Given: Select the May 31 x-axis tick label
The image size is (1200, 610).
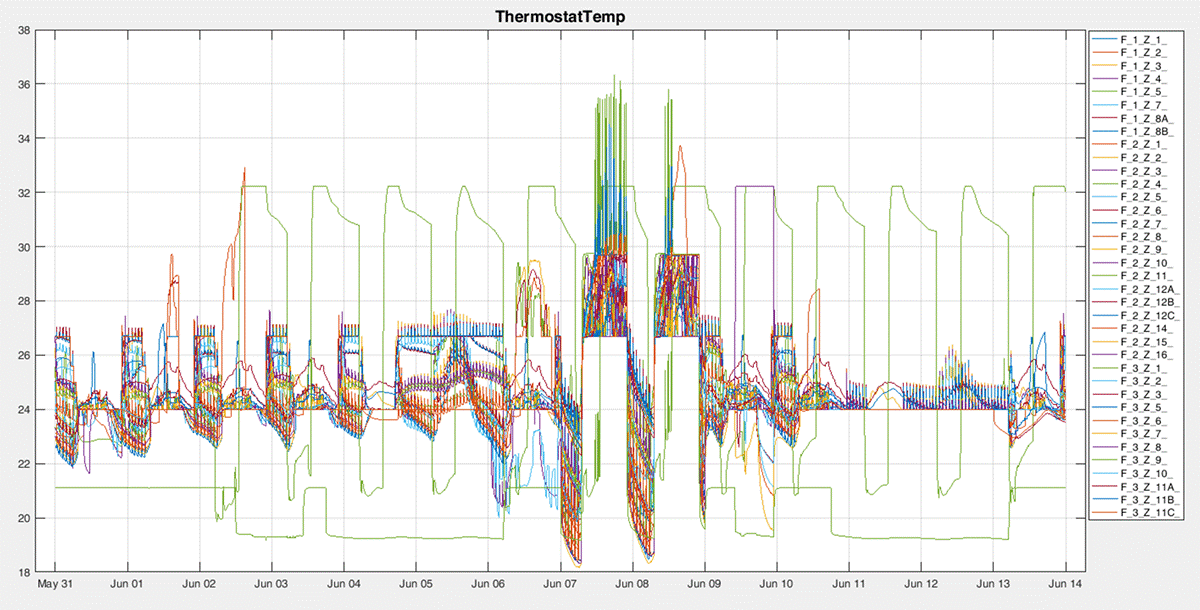Looking at the screenshot, I should [x=54, y=583].
